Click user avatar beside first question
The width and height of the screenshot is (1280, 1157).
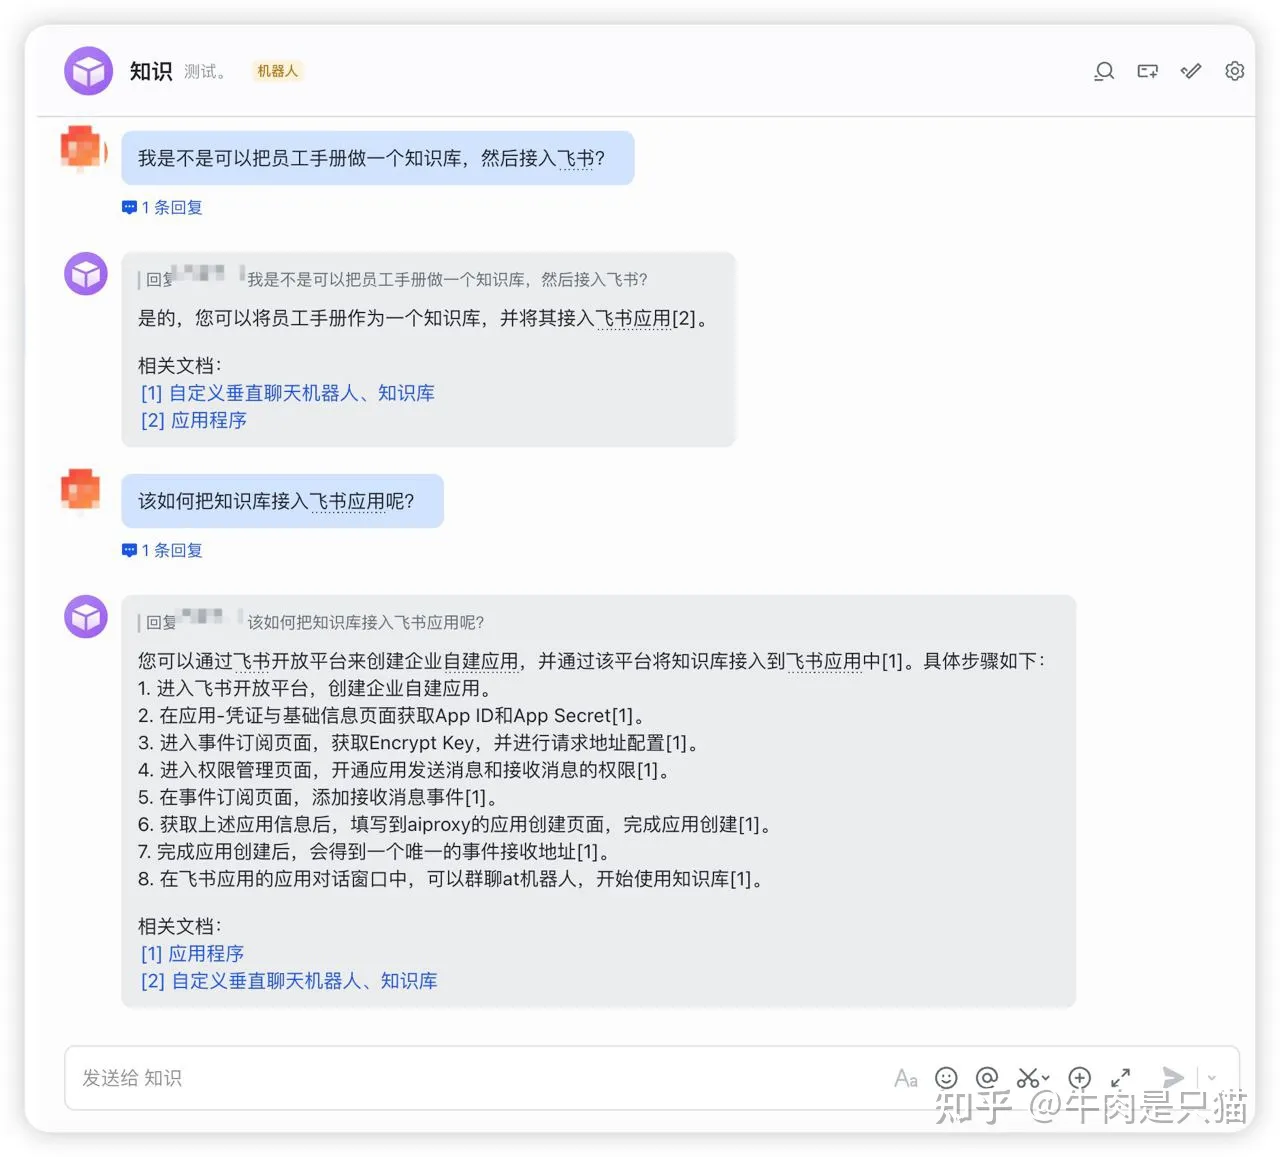(83, 150)
